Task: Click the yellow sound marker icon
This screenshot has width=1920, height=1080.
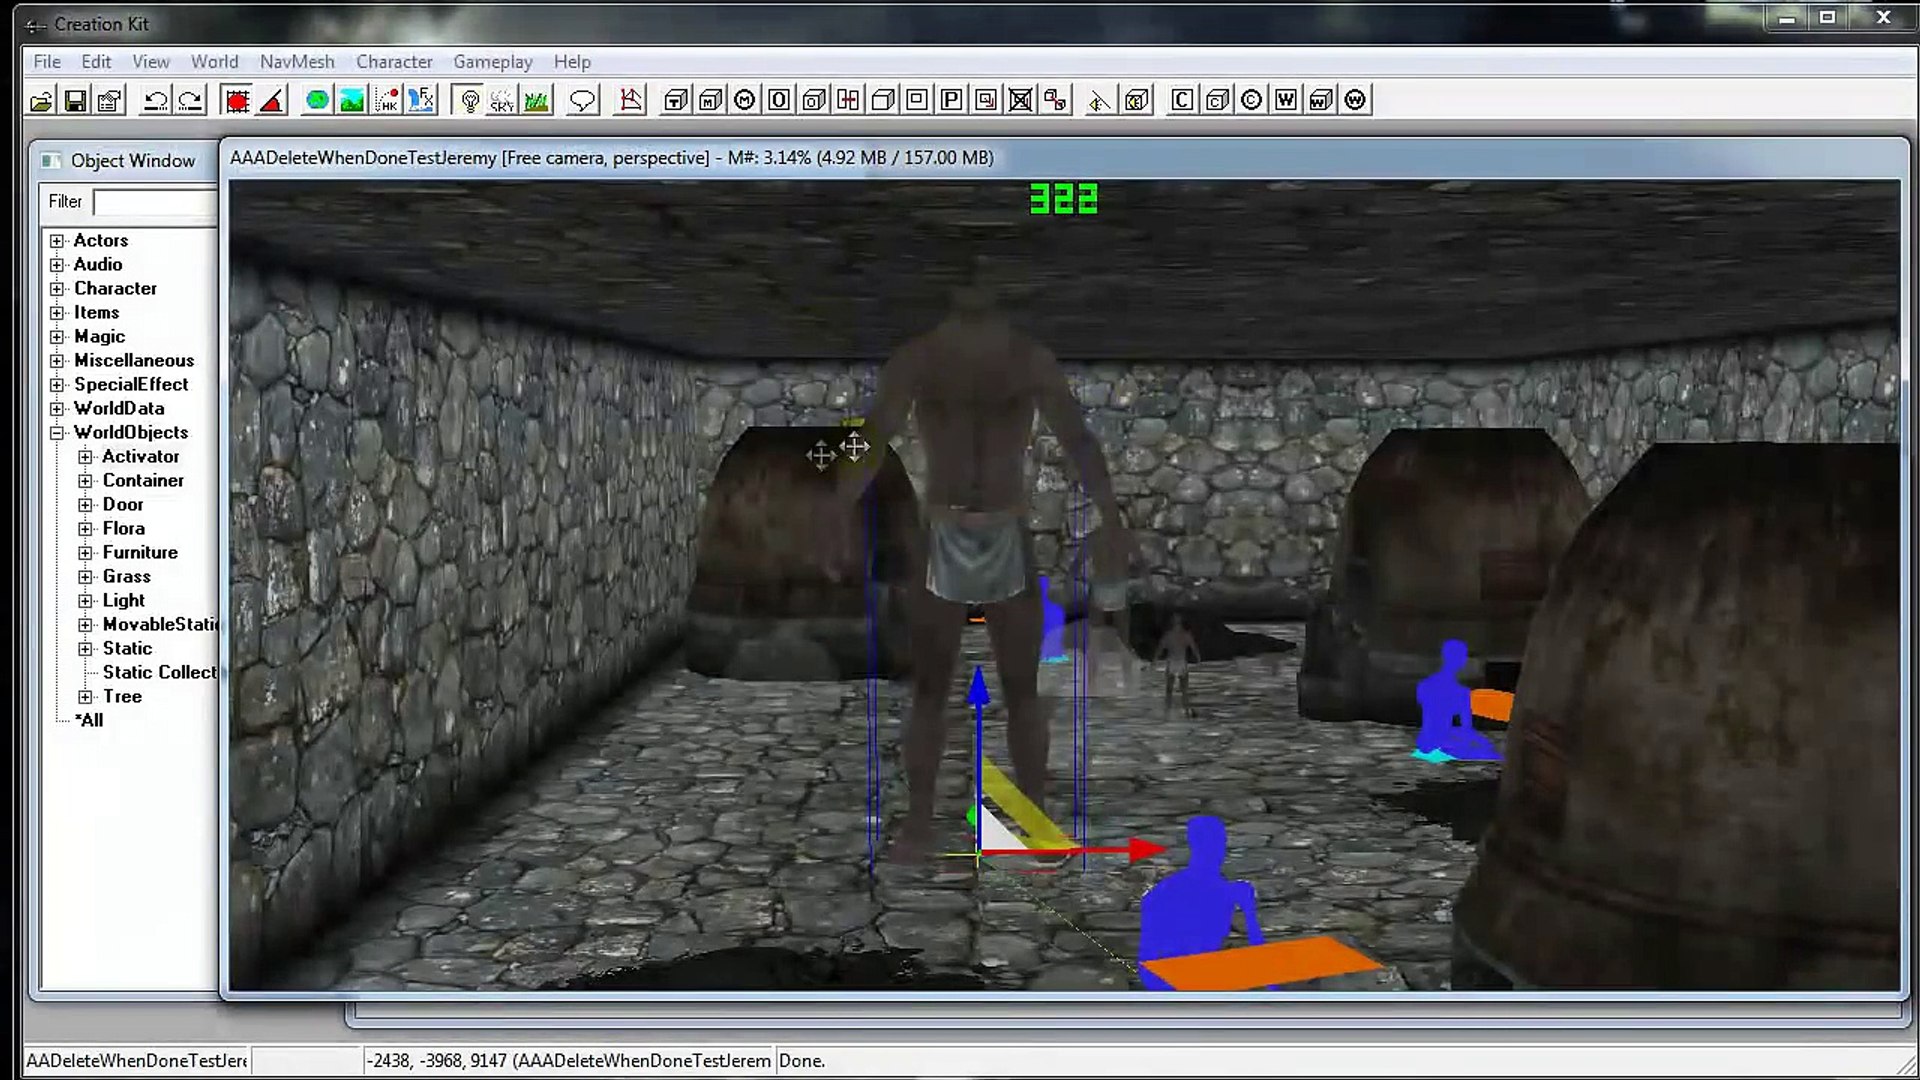Action: coord(1099,100)
